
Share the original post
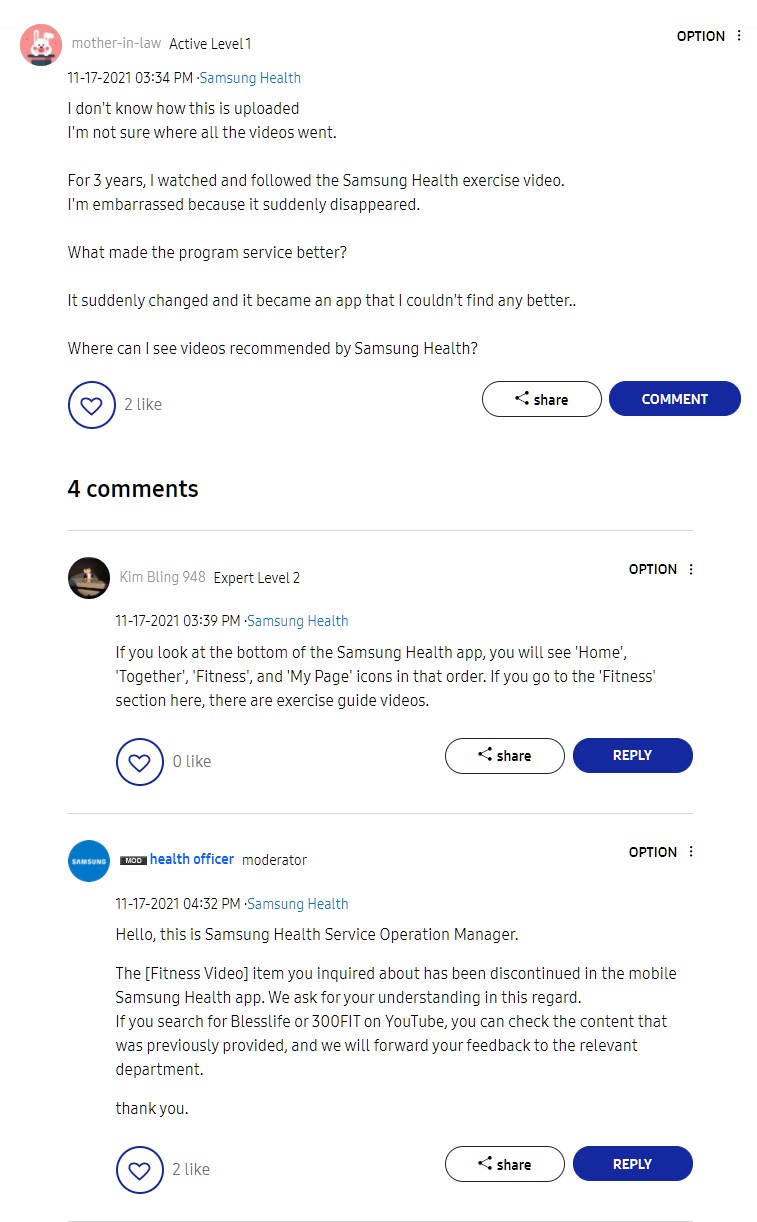pyautogui.click(x=541, y=399)
